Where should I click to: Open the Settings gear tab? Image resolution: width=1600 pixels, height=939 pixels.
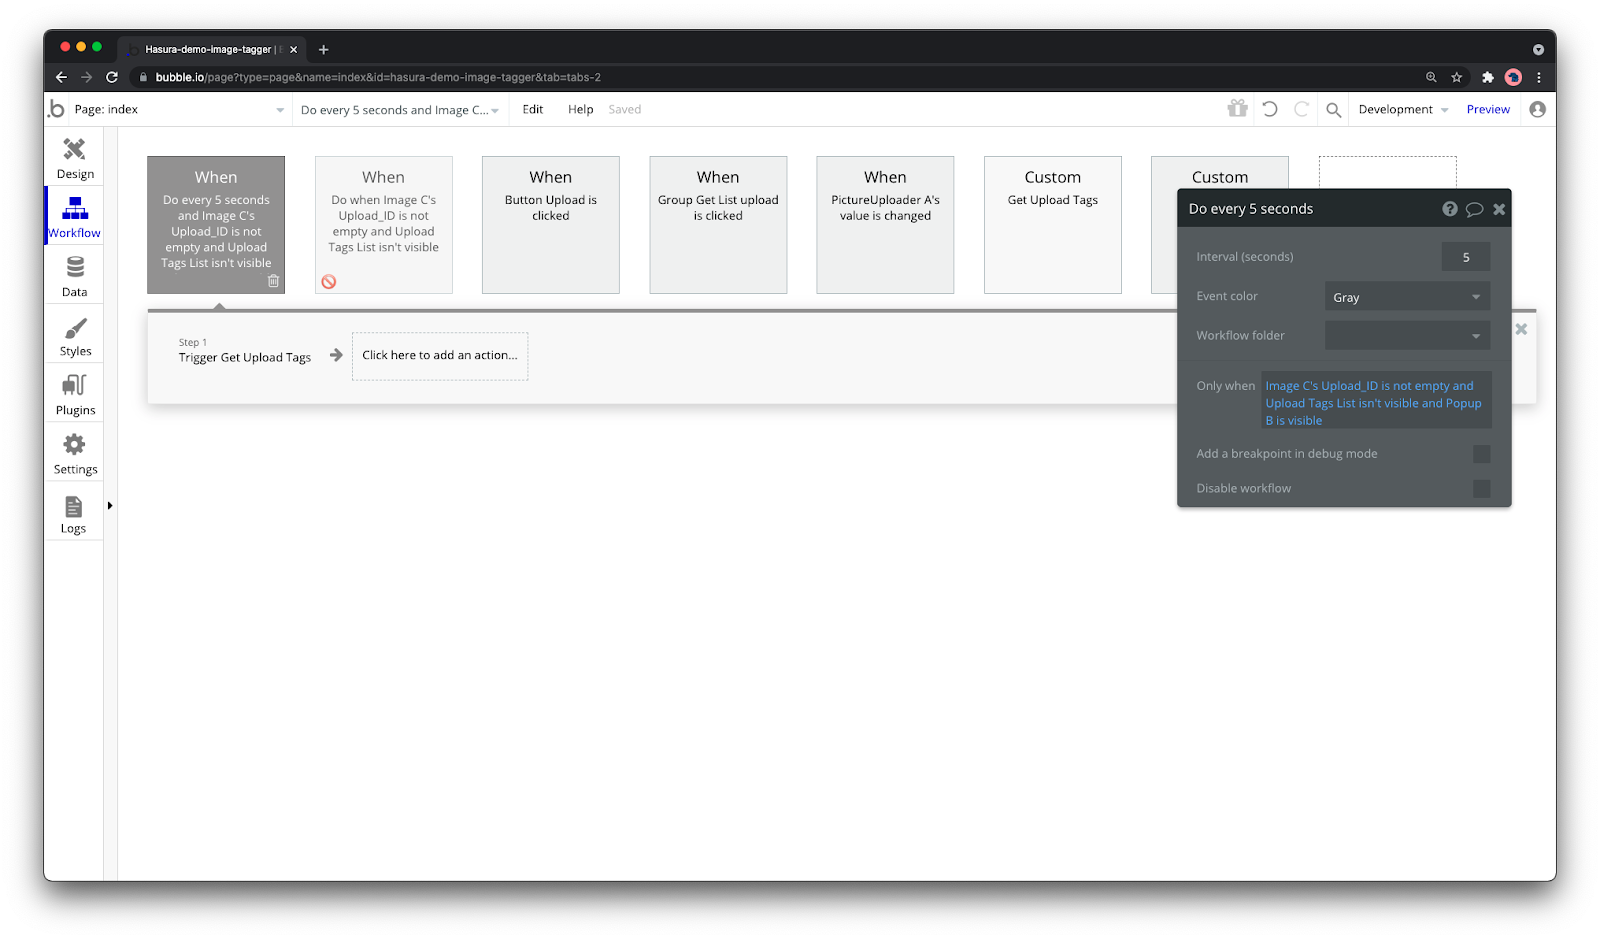click(x=75, y=454)
